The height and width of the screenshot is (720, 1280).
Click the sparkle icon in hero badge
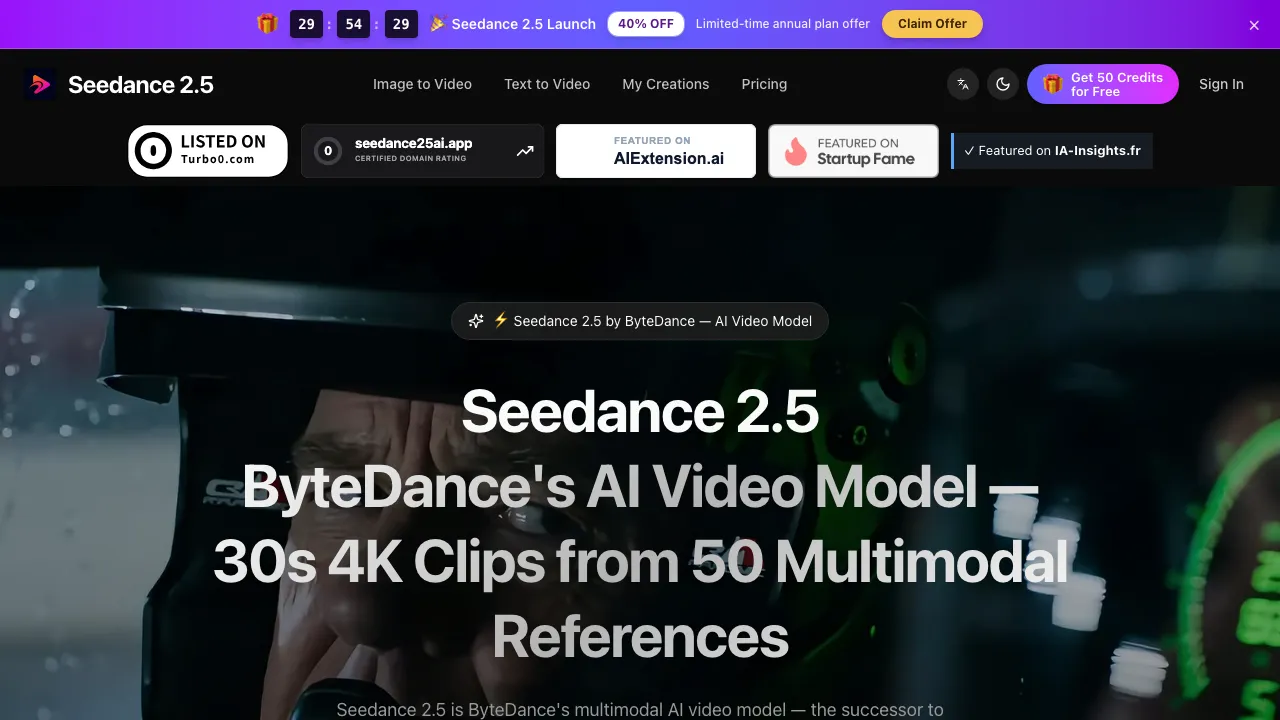476,321
